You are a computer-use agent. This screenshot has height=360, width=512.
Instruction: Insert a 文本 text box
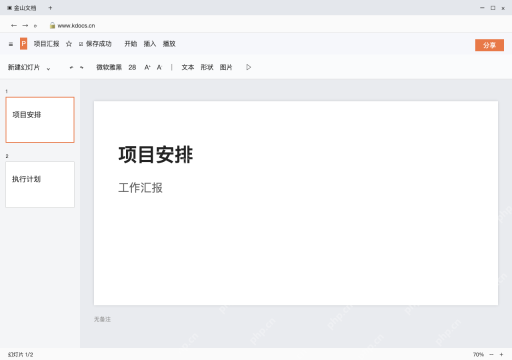click(x=188, y=67)
